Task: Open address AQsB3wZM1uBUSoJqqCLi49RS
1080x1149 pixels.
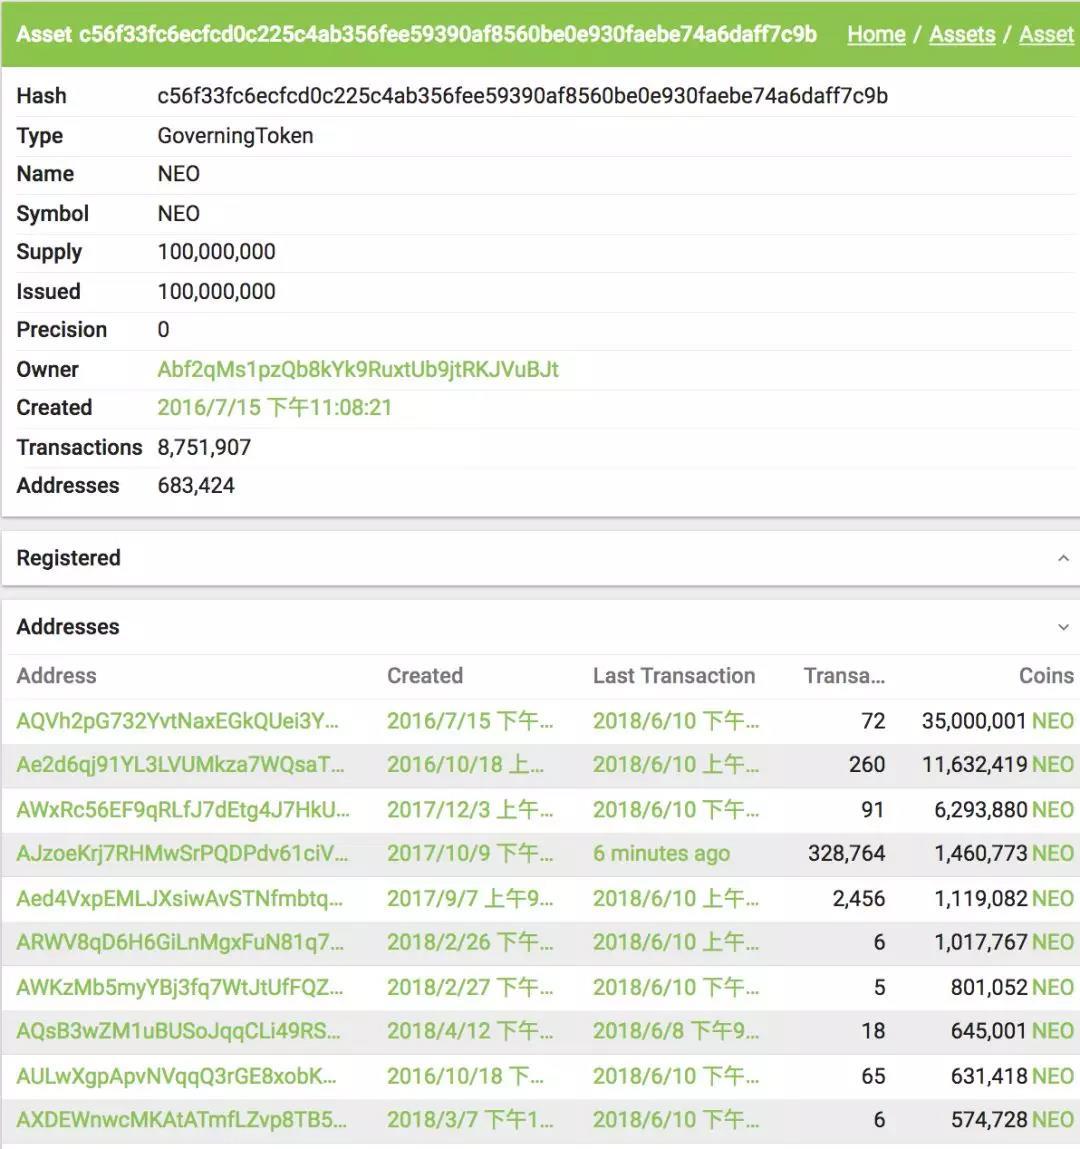Action: tap(178, 1031)
